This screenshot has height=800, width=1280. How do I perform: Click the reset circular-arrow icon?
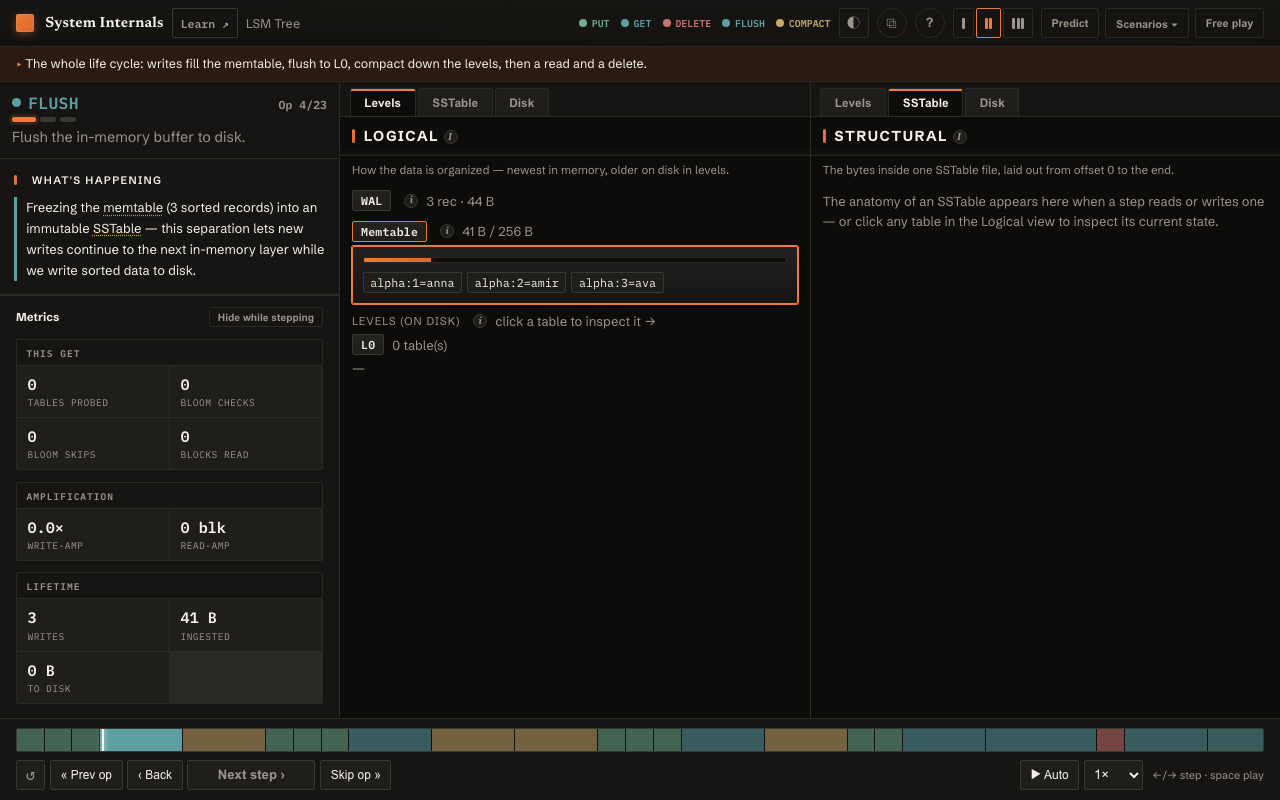point(30,775)
